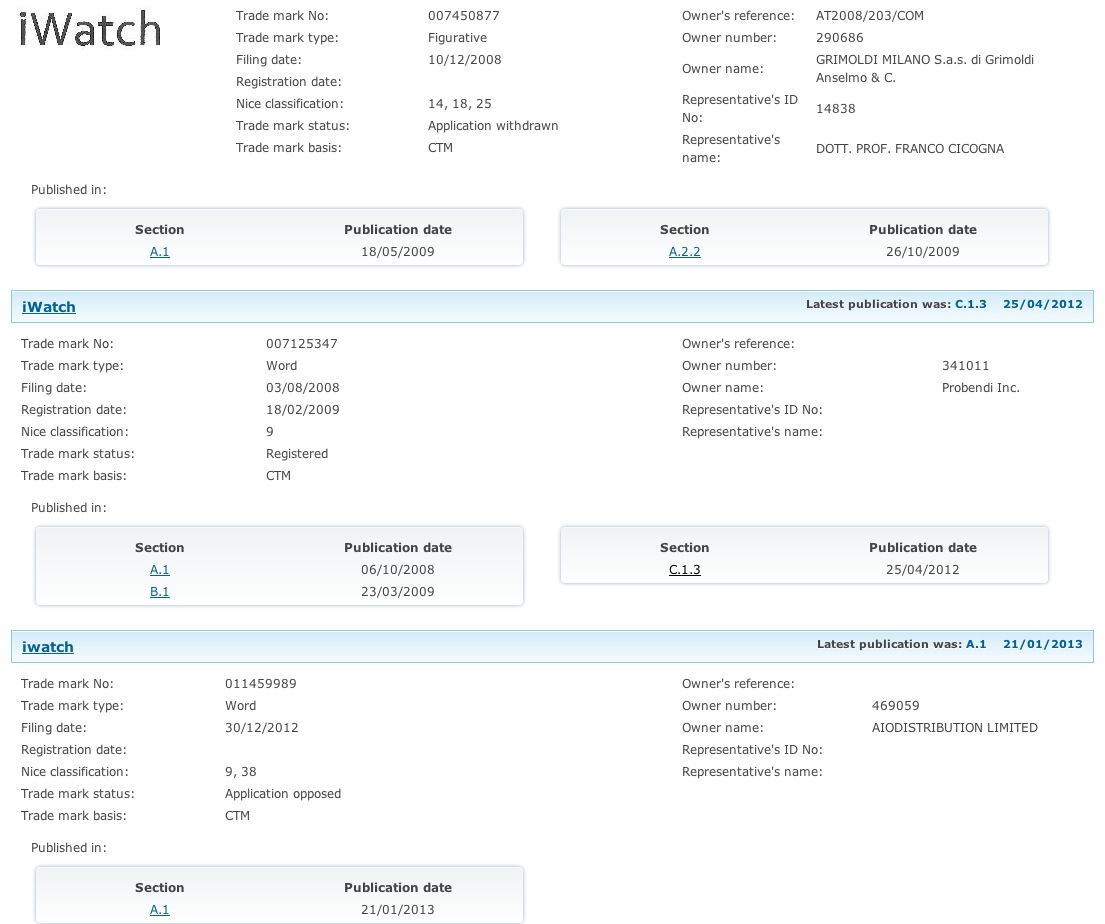
Task: Click the iWatch figurative logo image
Action: (x=90, y=29)
